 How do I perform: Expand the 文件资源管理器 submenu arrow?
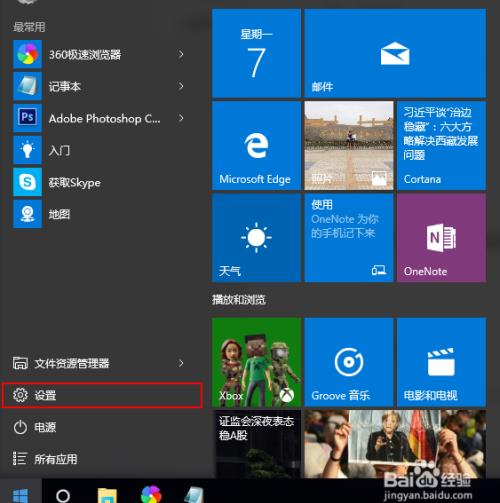click(181, 363)
